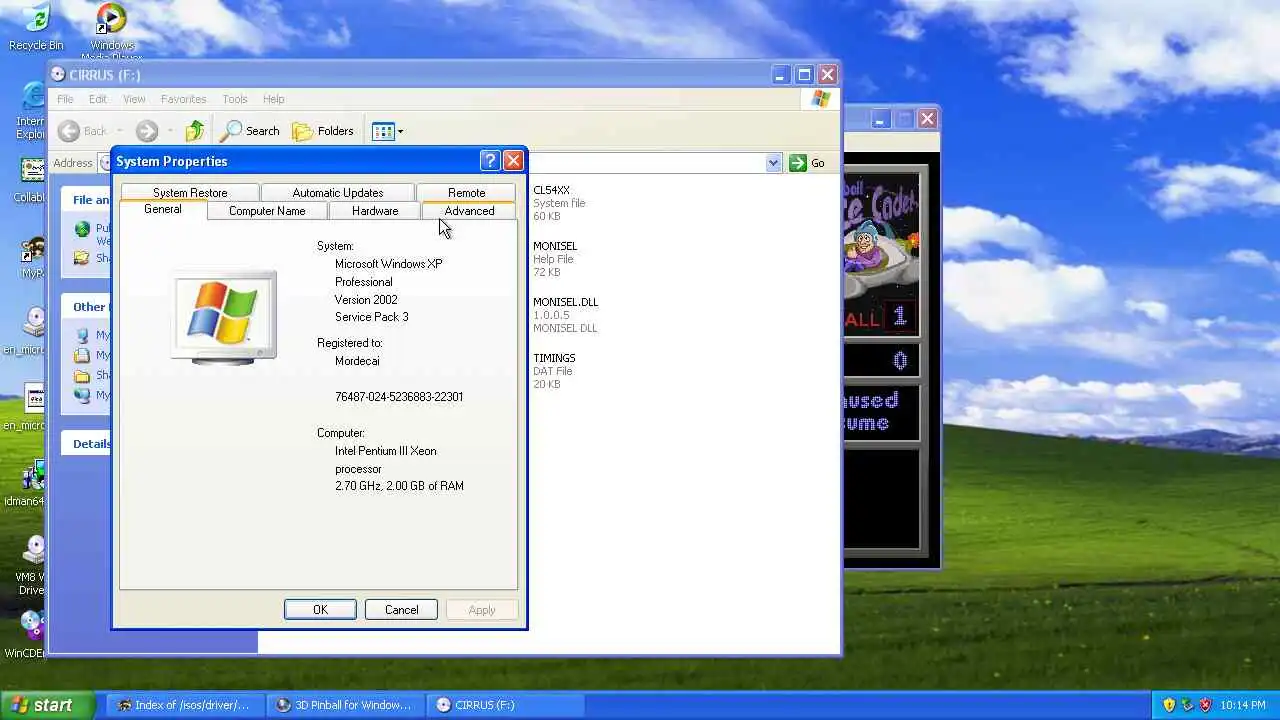Image resolution: width=1280 pixels, height=720 pixels.
Task: Click OK in System Properties dialog
Action: [320, 610]
